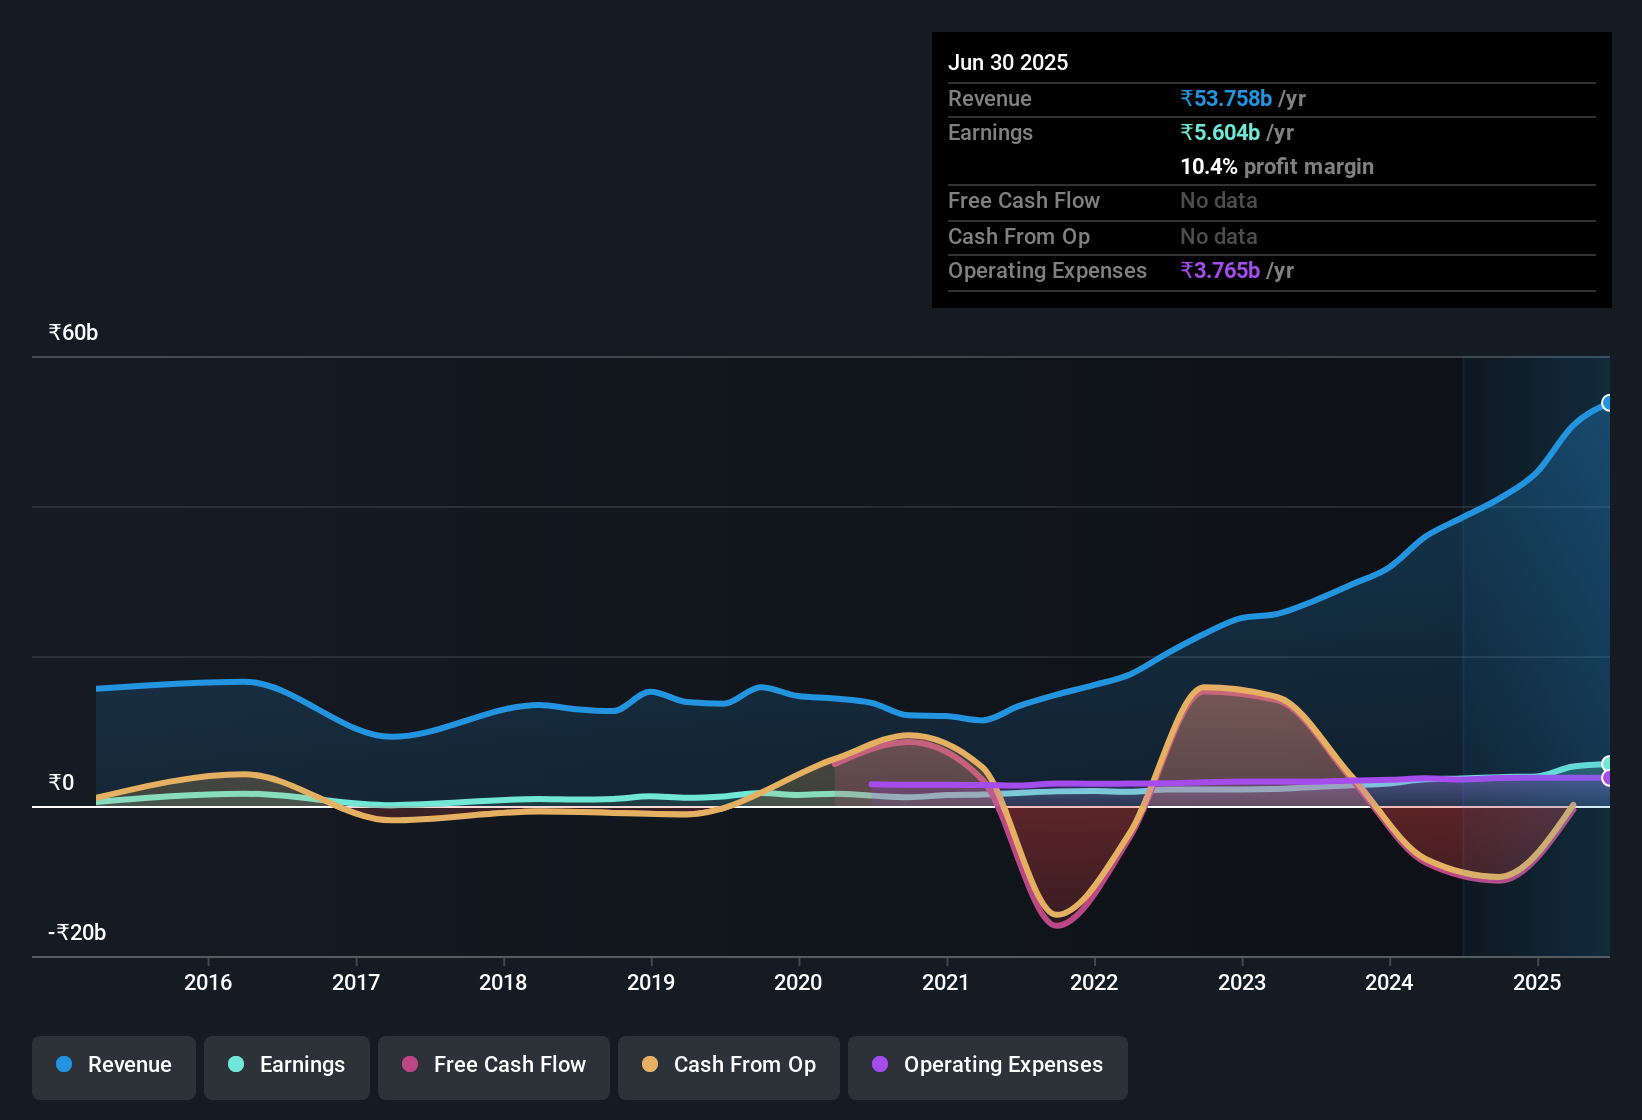Click the orange Cash From Op legend dot
The width and height of the screenshot is (1642, 1120).
click(x=650, y=1065)
